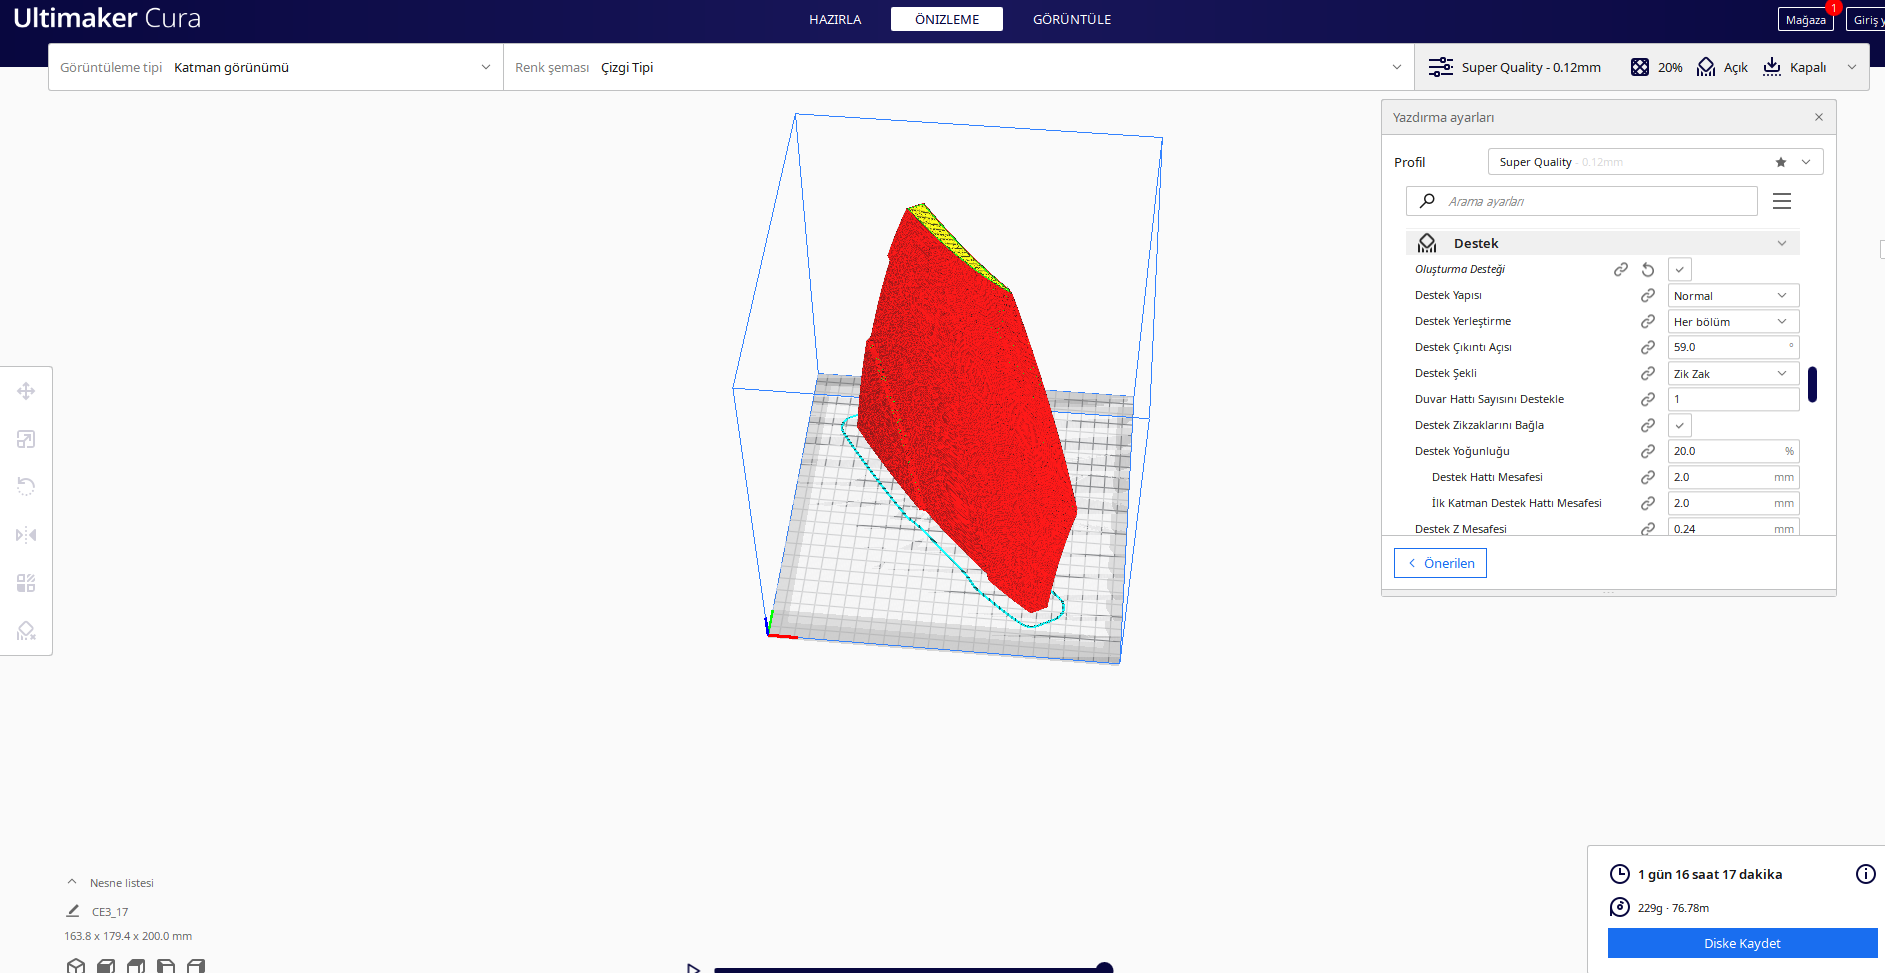
Task: Click the link icon for Destek Şekli
Action: click(x=1648, y=373)
